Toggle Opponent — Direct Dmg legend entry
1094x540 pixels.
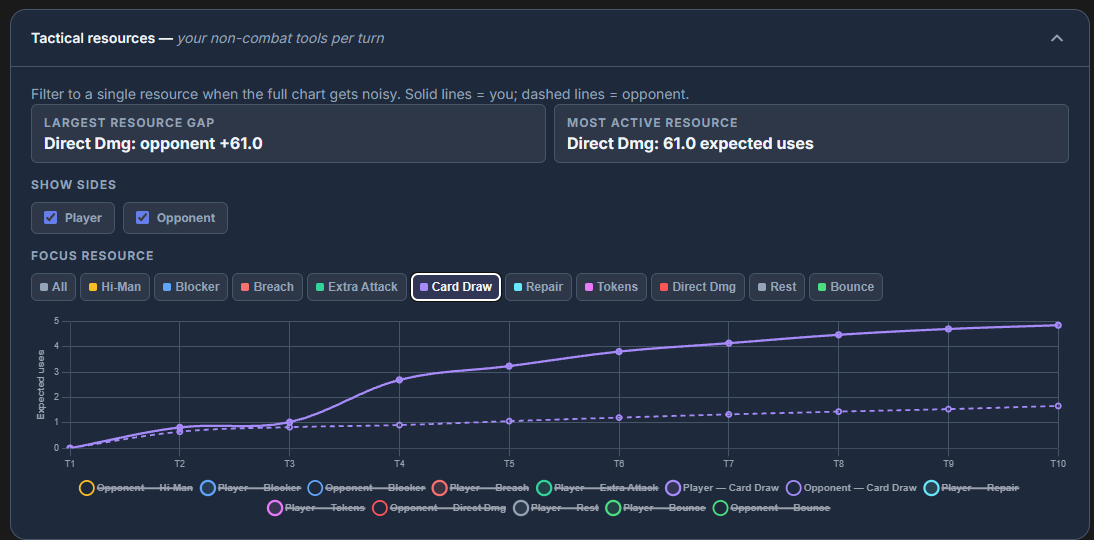[440, 508]
